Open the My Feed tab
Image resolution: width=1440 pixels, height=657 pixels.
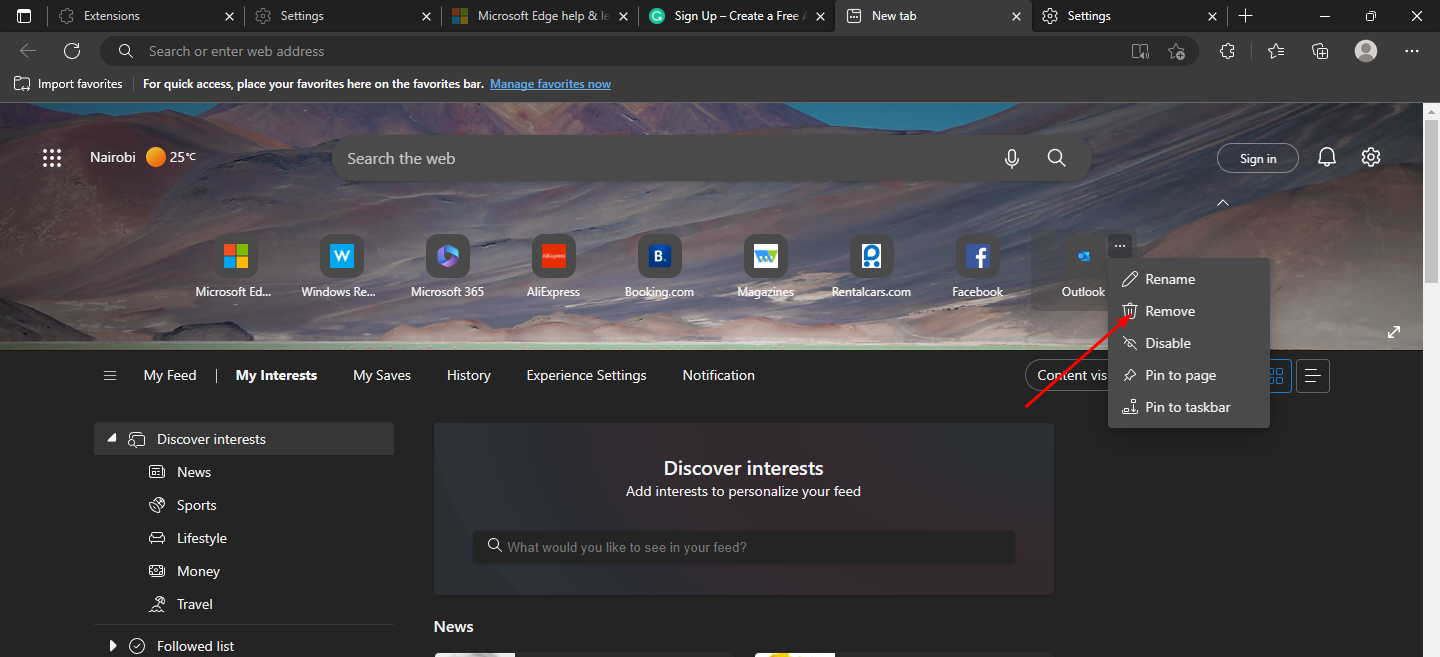coord(170,375)
